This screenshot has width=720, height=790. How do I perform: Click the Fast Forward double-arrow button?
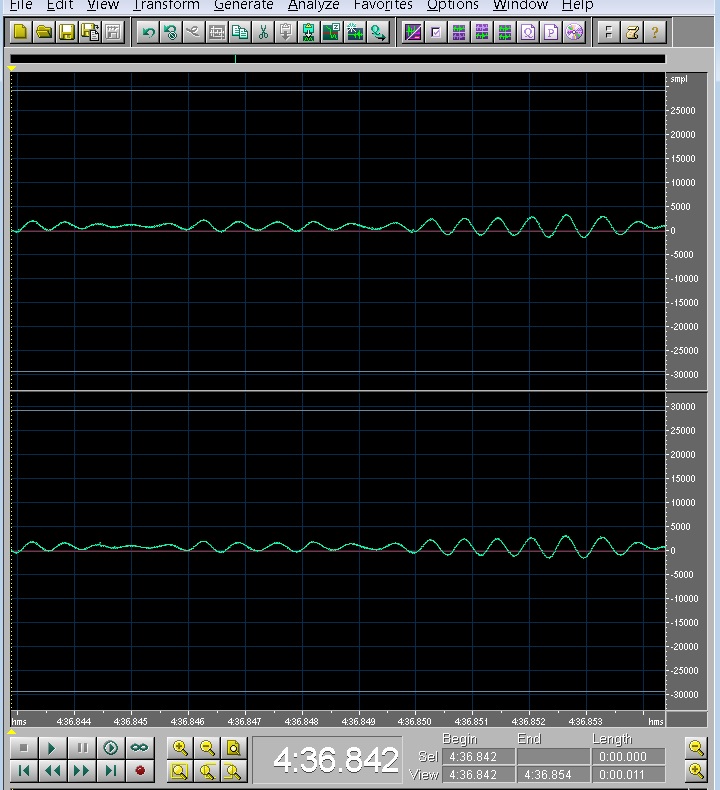click(x=82, y=770)
